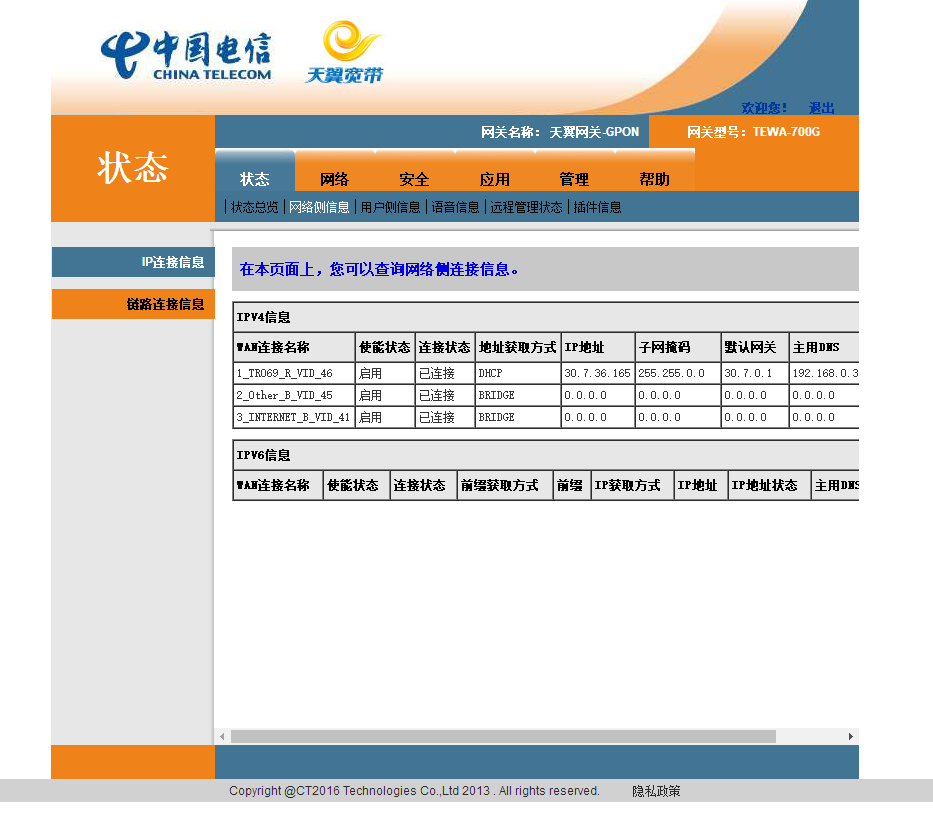Open 用户侧信息 submenu
This screenshot has width=933, height=818.
click(390, 207)
